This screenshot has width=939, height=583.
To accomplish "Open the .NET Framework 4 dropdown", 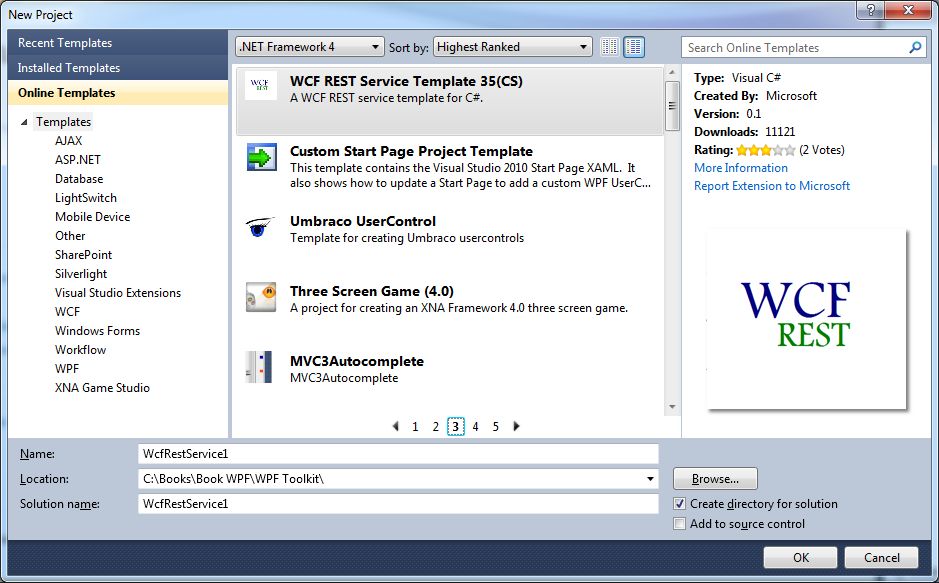I will [372, 46].
